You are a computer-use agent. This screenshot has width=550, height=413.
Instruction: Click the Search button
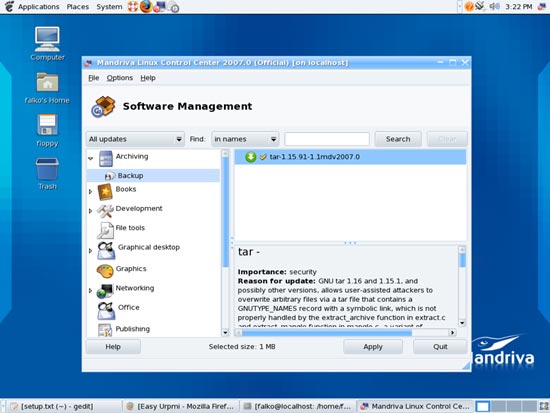click(x=398, y=139)
